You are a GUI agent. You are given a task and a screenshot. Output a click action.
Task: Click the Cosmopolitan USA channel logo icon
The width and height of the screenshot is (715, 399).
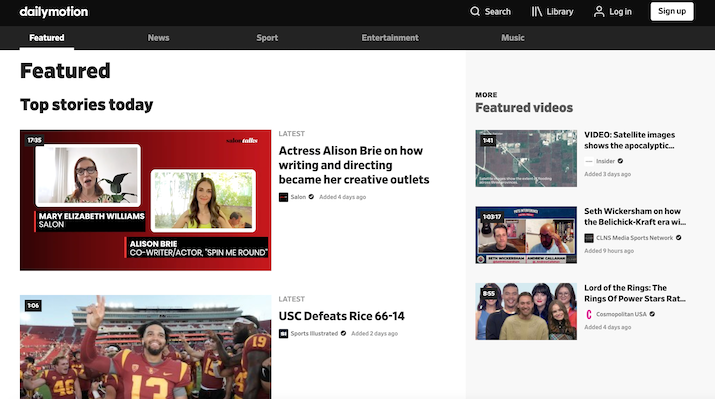pos(589,314)
